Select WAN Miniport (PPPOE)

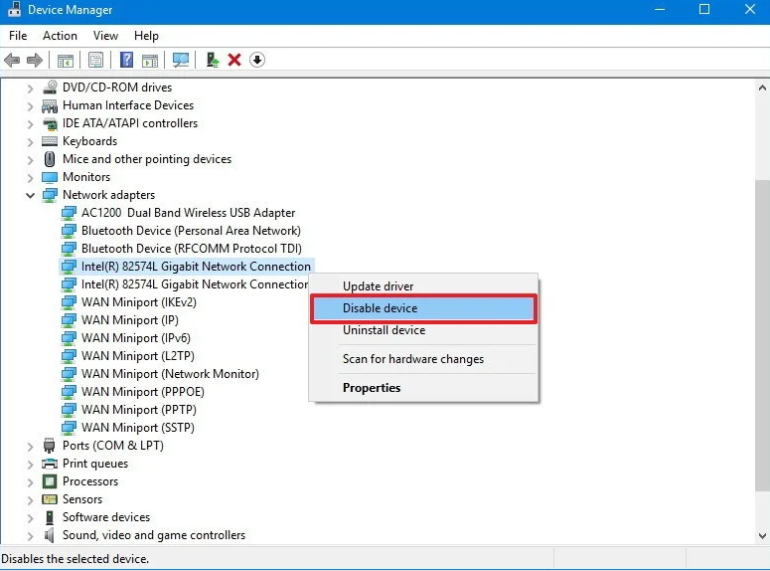tap(142, 392)
